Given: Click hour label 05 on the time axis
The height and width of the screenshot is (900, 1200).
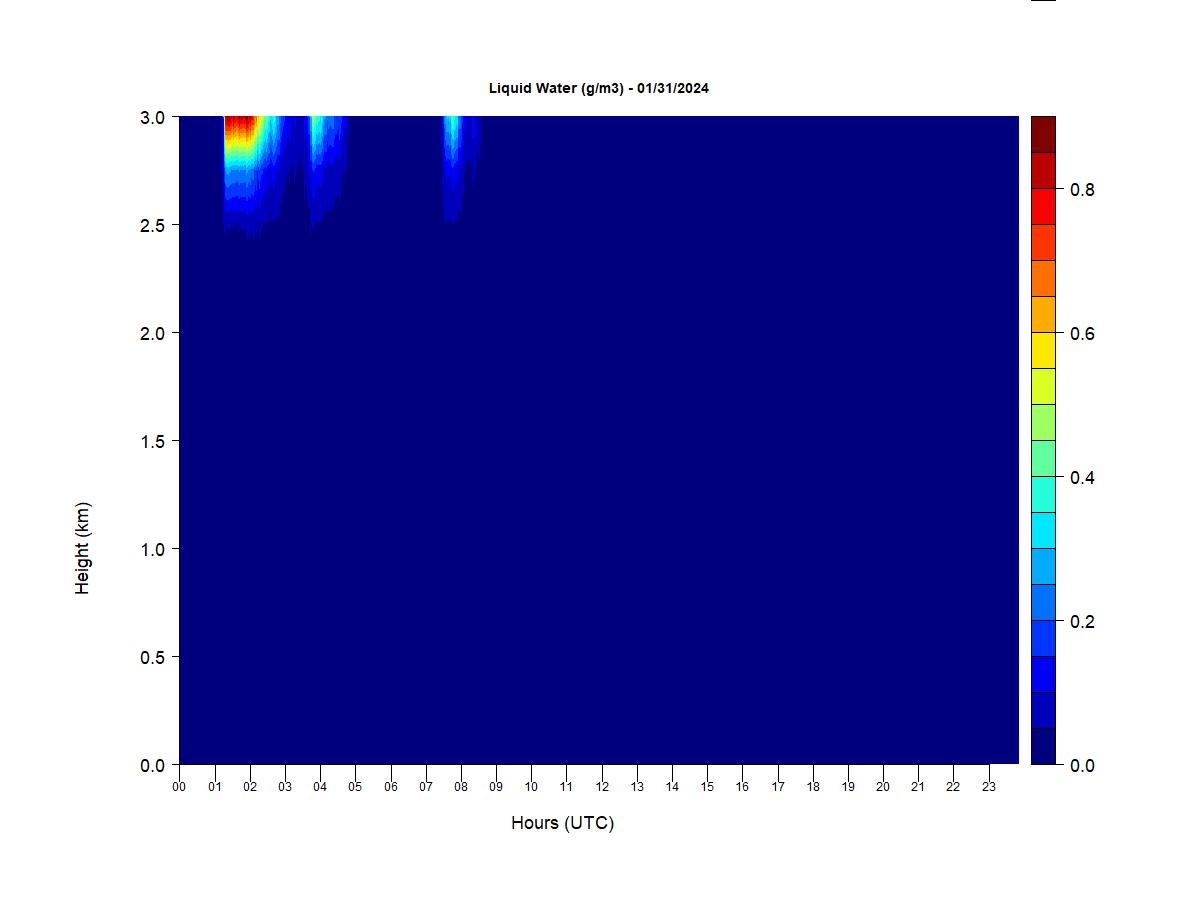Looking at the screenshot, I should (x=355, y=787).
